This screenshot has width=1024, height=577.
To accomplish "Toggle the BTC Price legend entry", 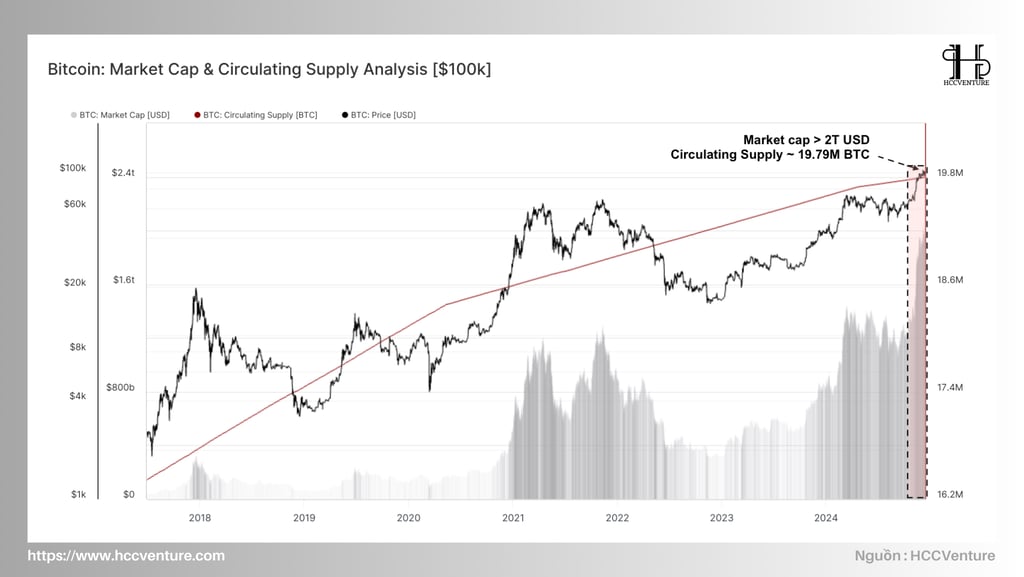I will click(379, 115).
